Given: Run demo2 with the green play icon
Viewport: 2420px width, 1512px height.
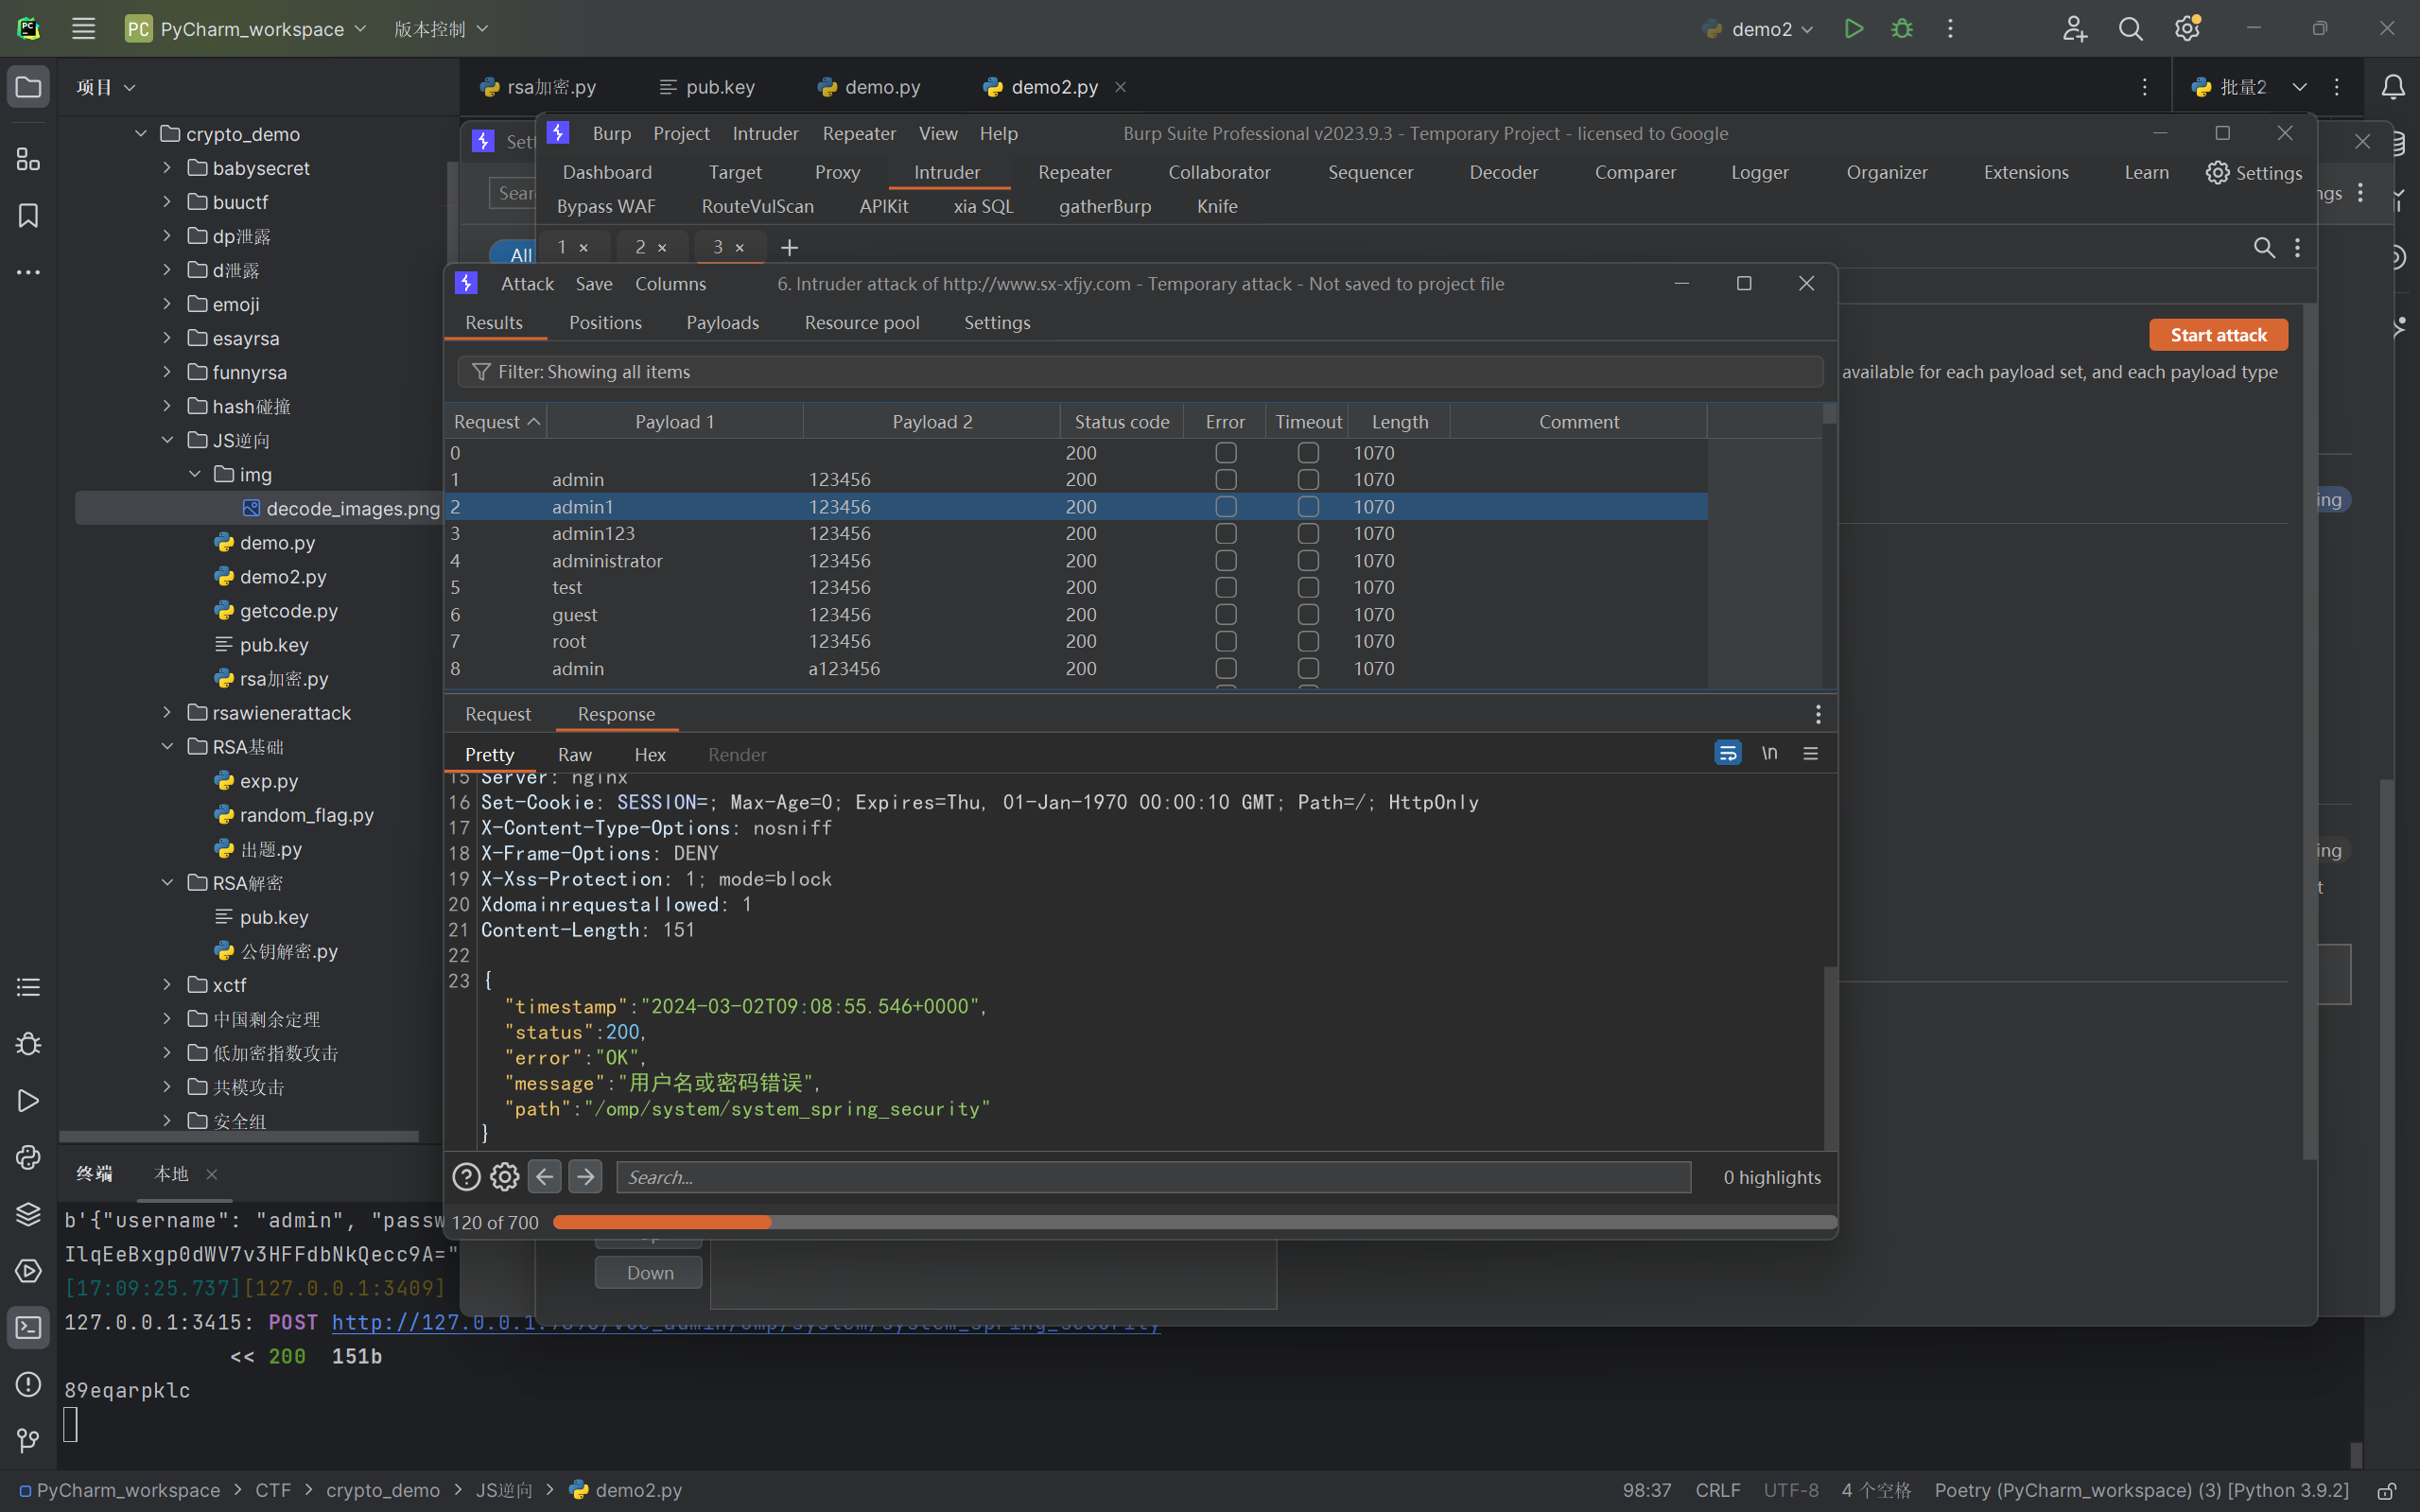Looking at the screenshot, I should tap(1853, 29).
